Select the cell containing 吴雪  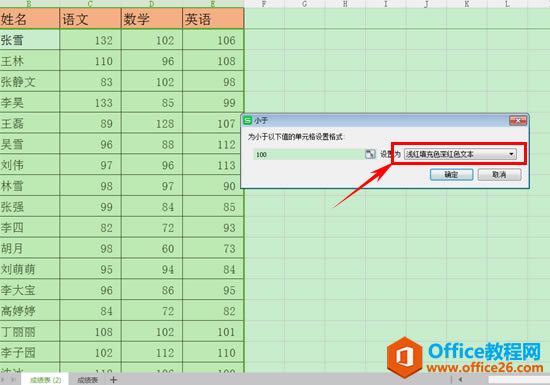tap(29, 144)
